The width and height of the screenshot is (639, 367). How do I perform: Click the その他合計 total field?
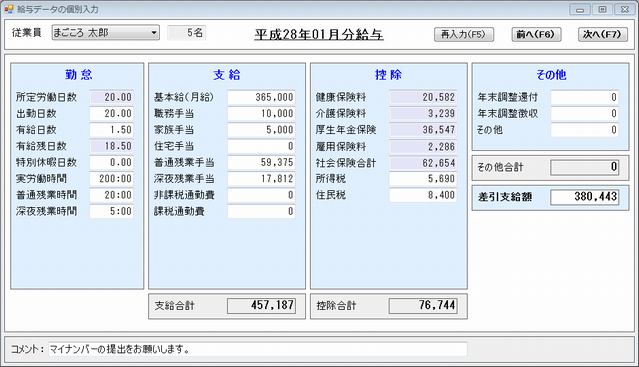[x=585, y=167]
